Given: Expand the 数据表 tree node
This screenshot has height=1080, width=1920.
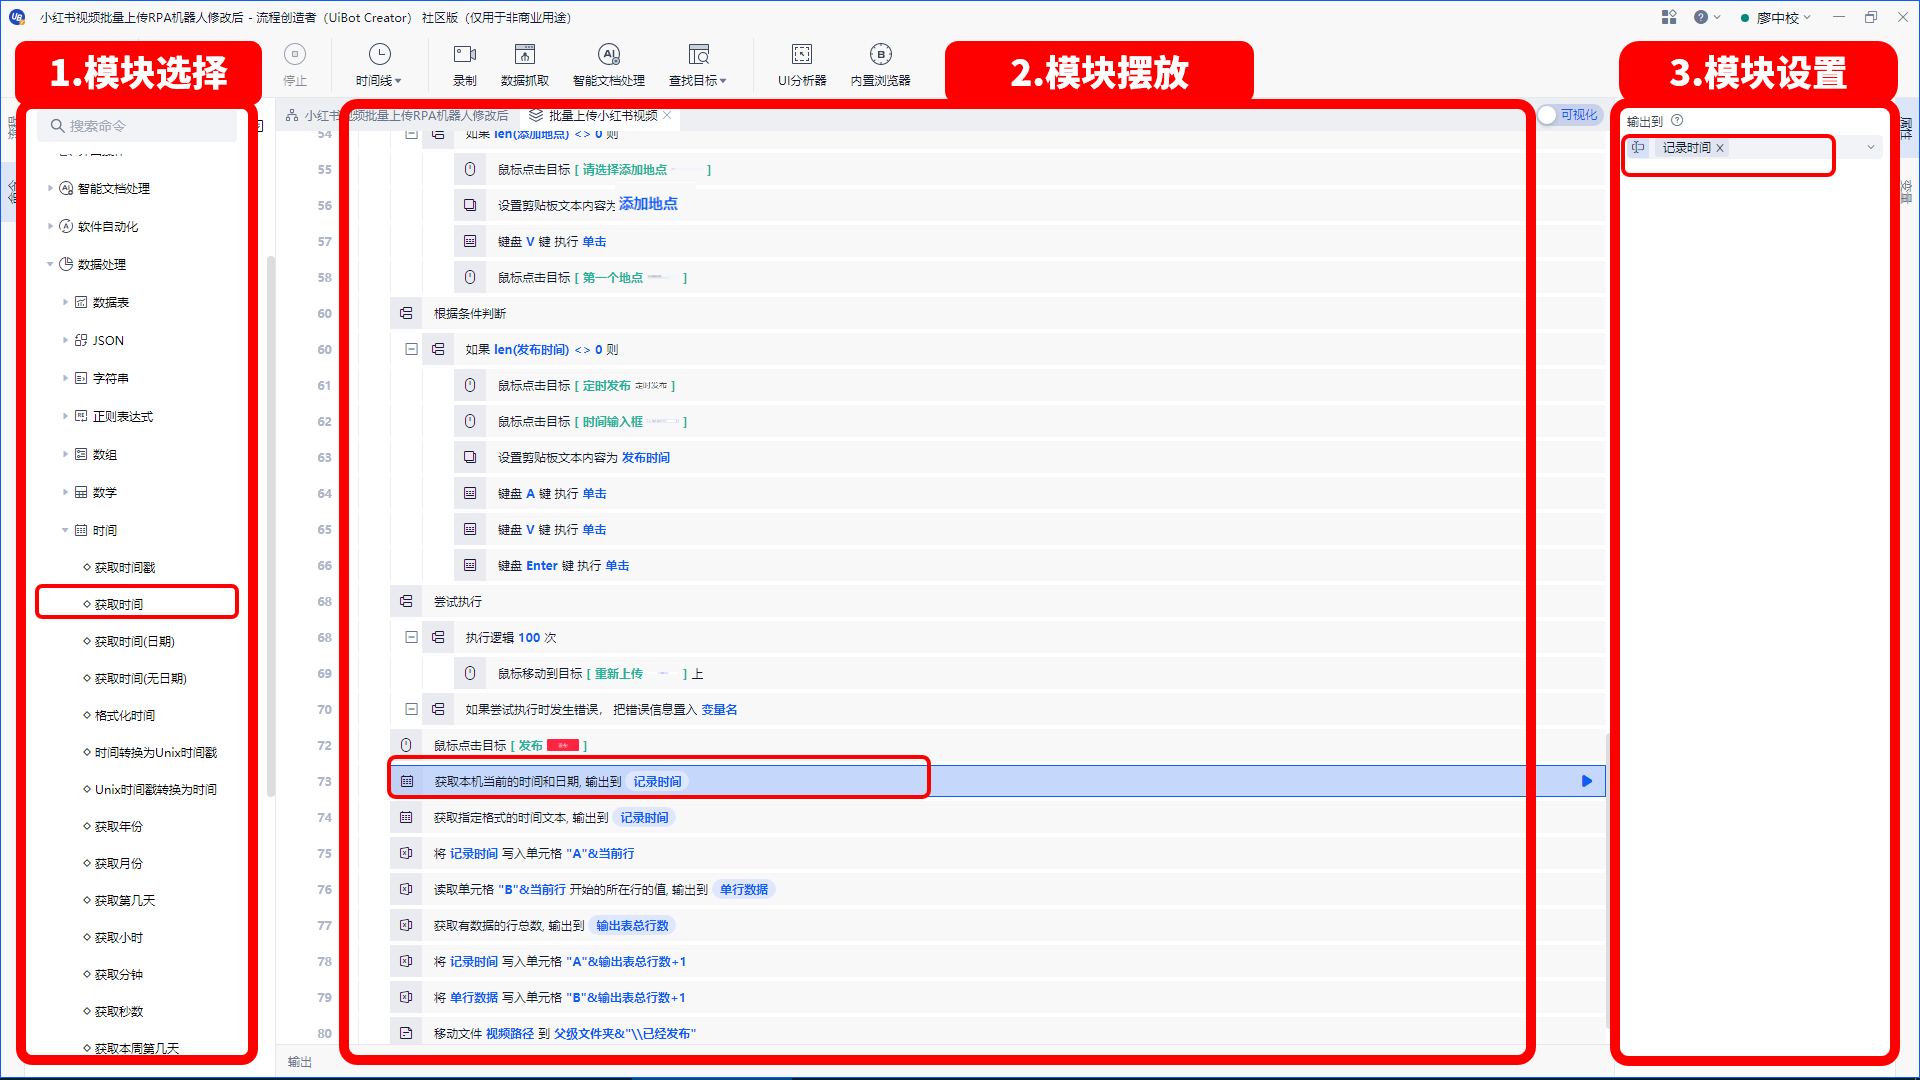Looking at the screenshot, I should point(66,302).
